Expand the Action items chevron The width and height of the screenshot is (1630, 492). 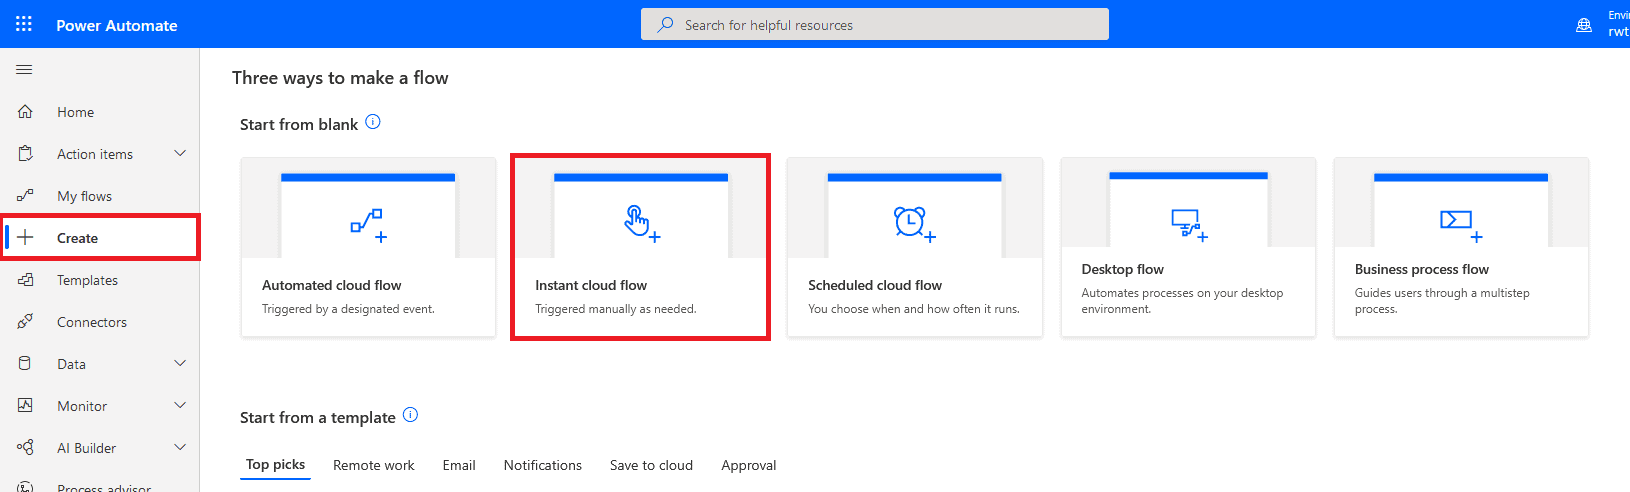pyautogui.click(x=180, y=153)
